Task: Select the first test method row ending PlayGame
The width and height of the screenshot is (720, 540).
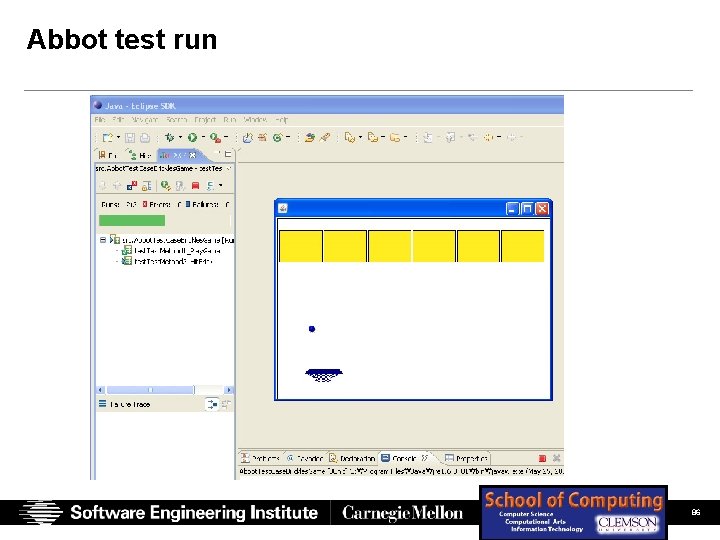Action: tap(172, 251)
